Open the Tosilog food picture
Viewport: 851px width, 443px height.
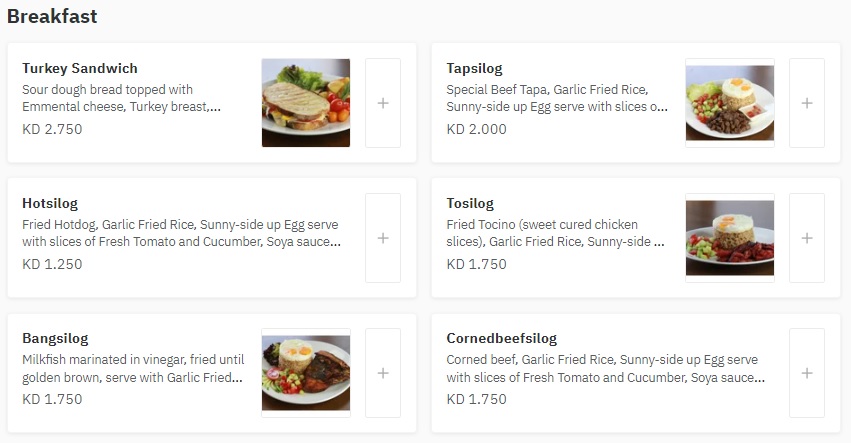pos(729,238)
